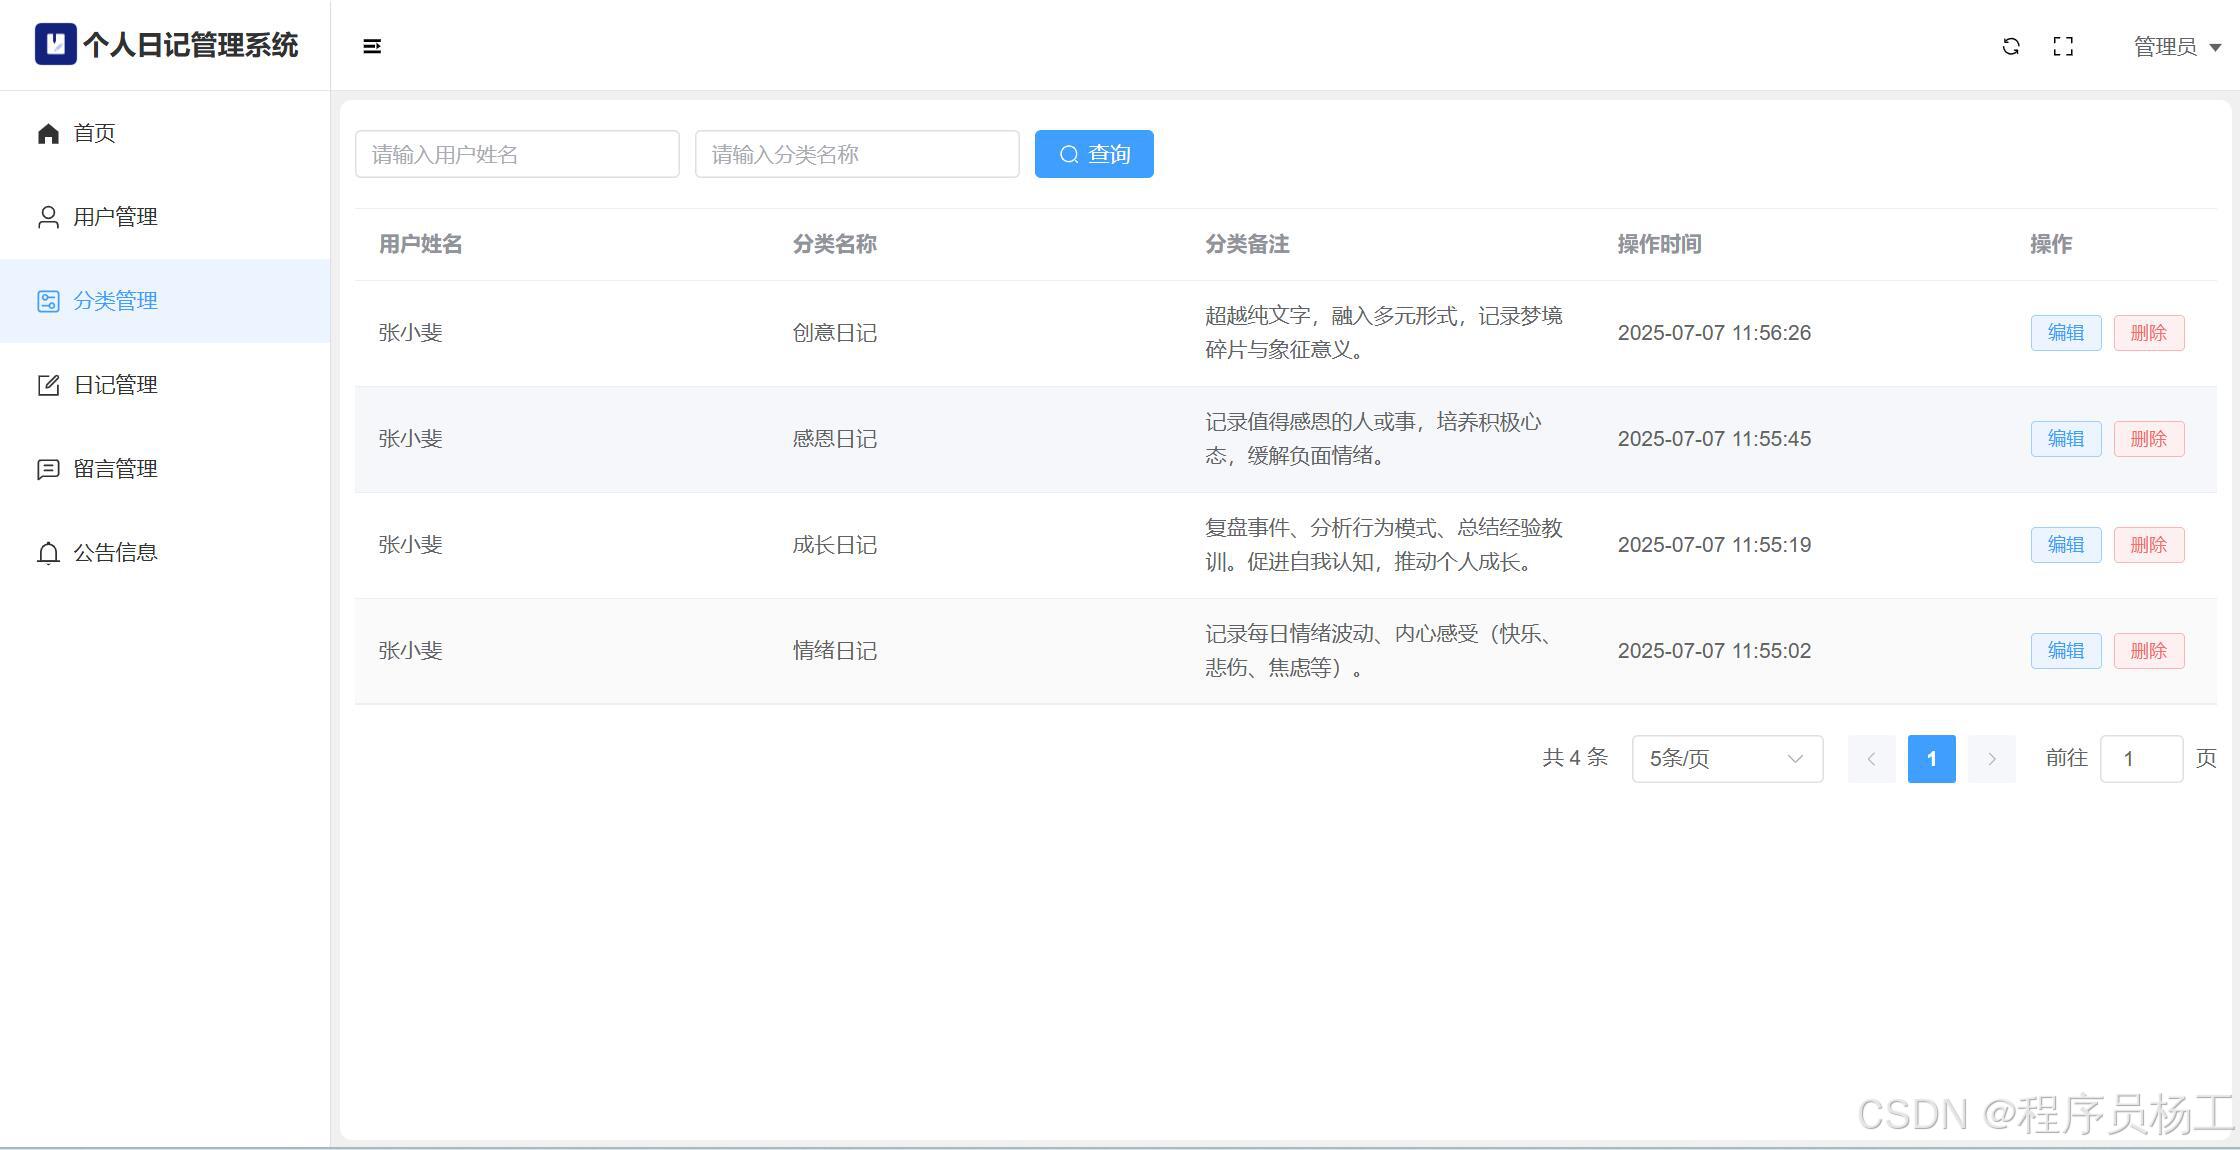Edit the 创意日记 category row
Viewport: 2240px width, 1150px height.
2065,333
